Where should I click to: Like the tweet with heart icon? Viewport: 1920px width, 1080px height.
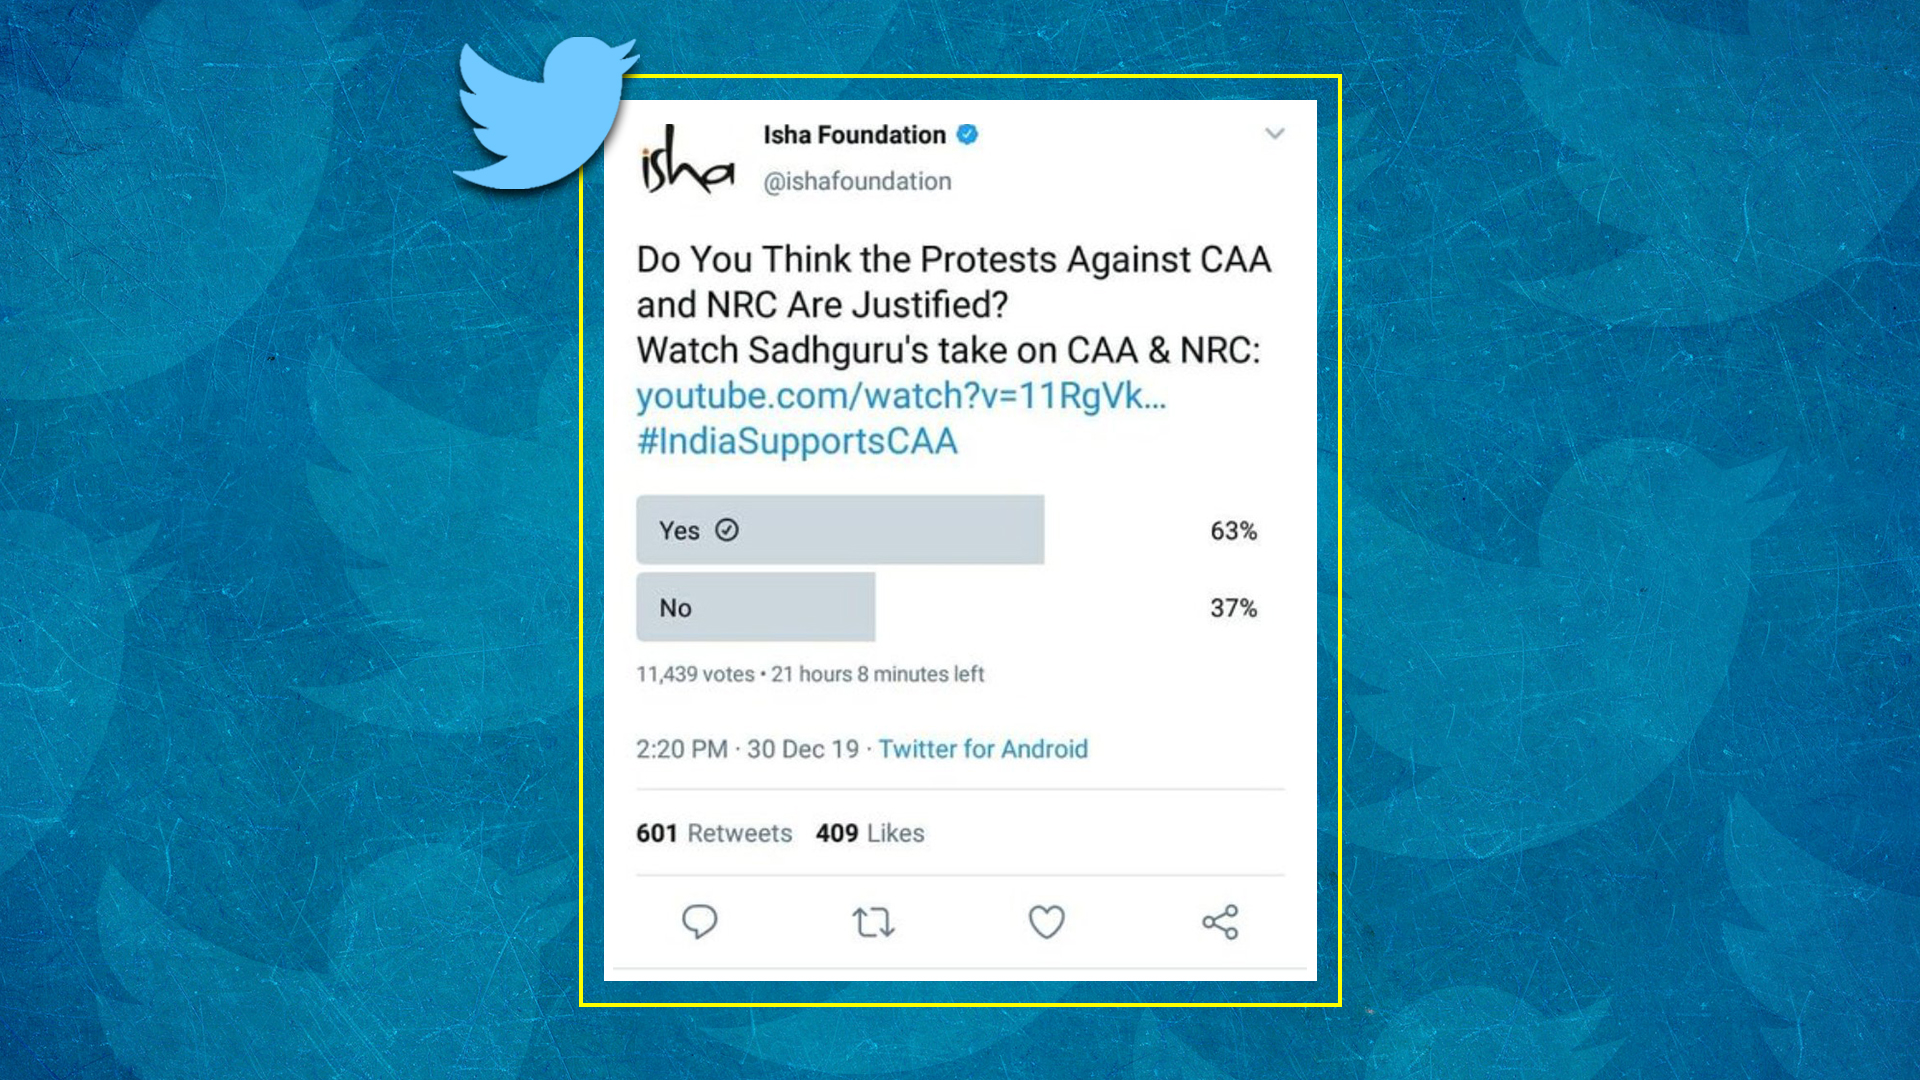[1046, 921]
